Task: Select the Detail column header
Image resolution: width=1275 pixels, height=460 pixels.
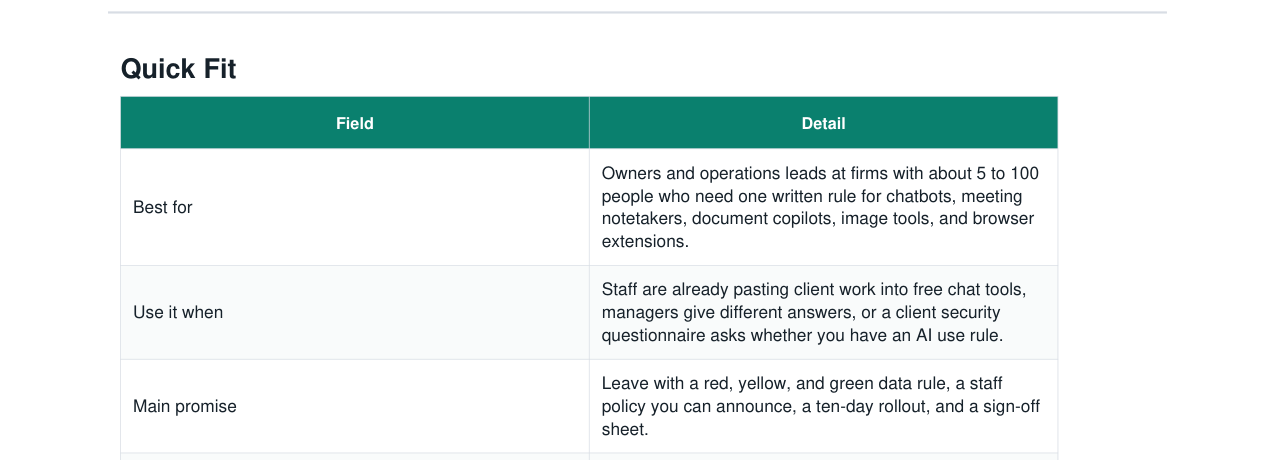Action: coord(823,123)
